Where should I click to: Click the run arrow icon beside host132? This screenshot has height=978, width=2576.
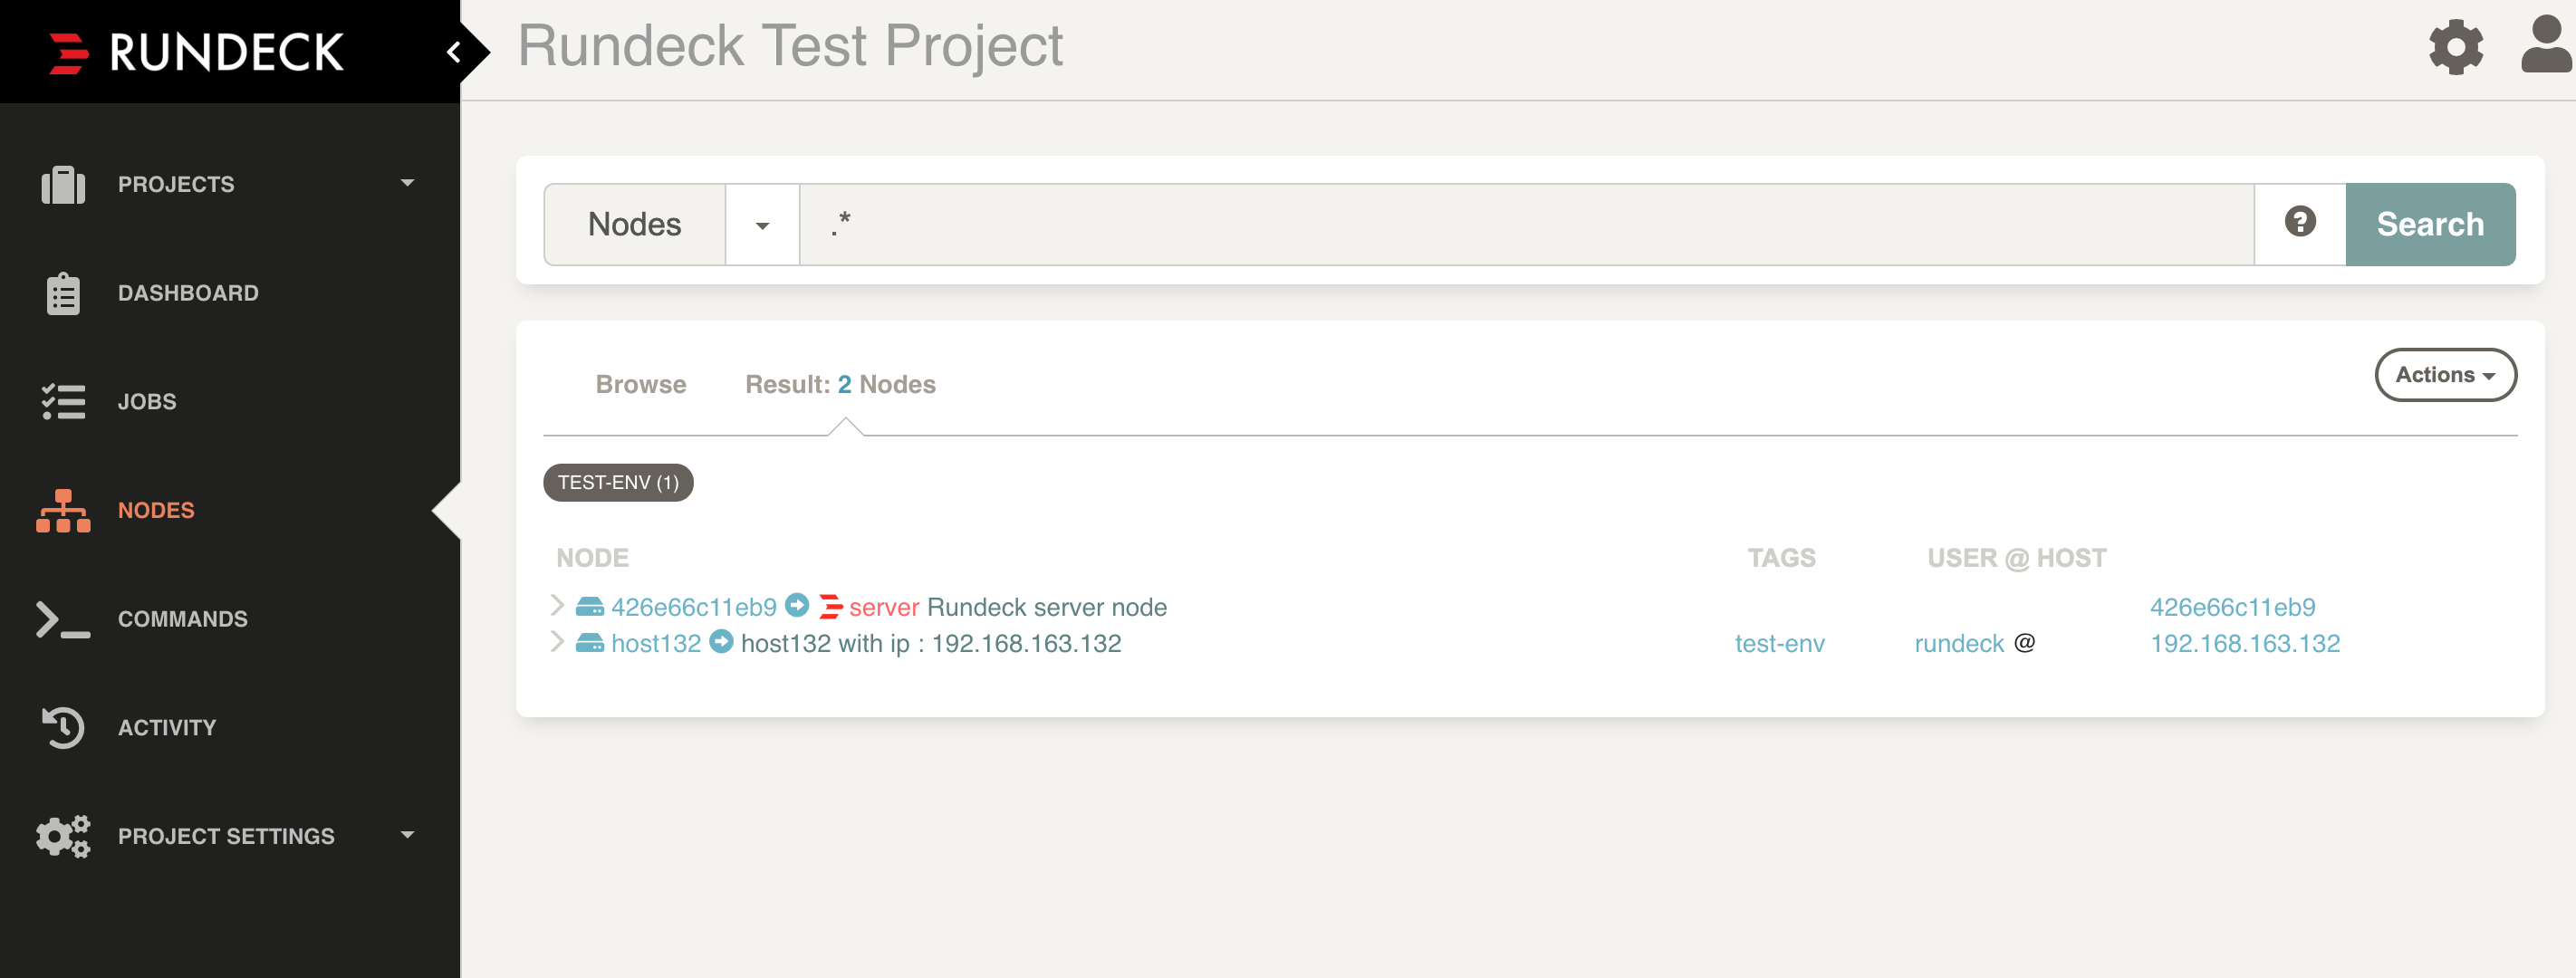click(x=721, y=642)
